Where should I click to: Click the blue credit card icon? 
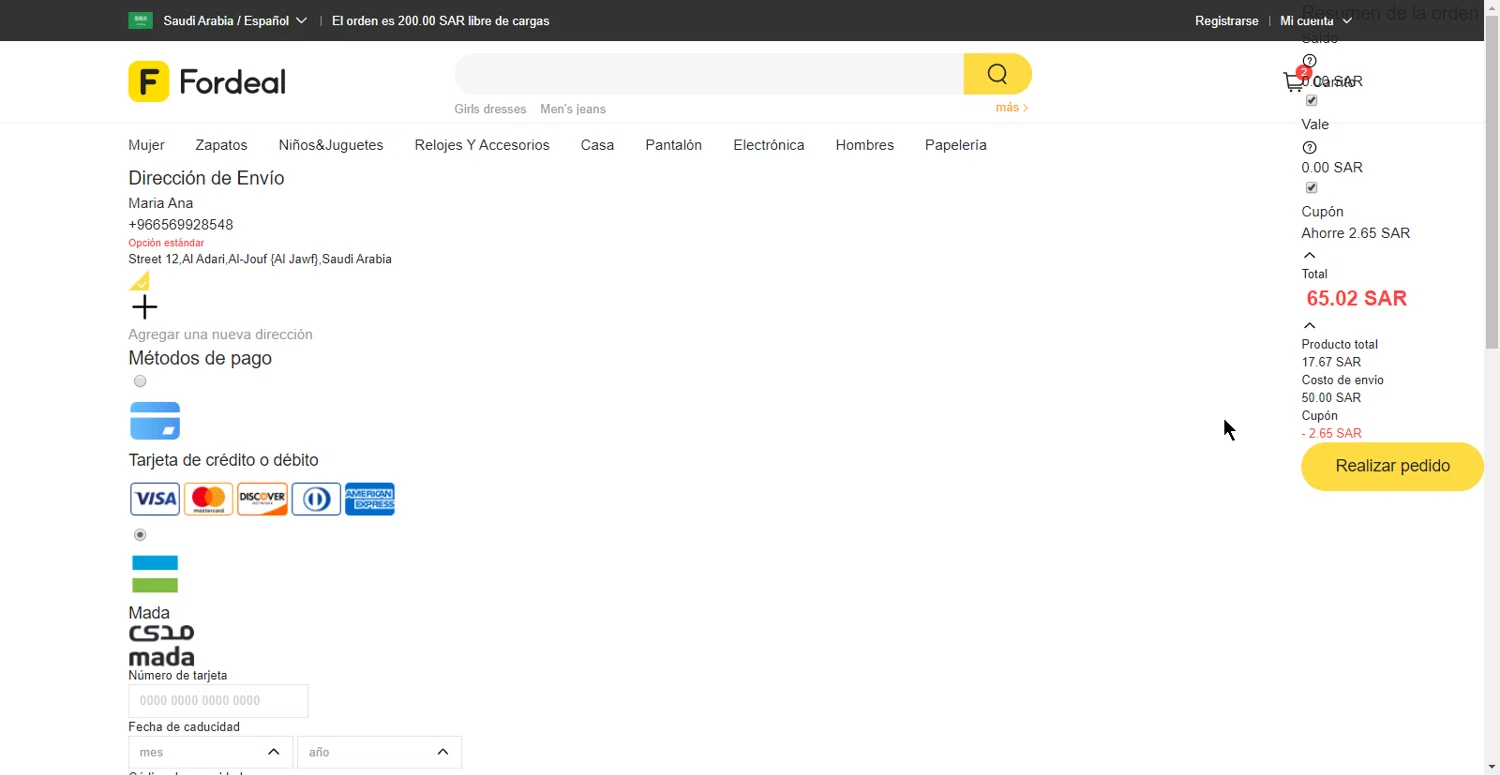155,421
